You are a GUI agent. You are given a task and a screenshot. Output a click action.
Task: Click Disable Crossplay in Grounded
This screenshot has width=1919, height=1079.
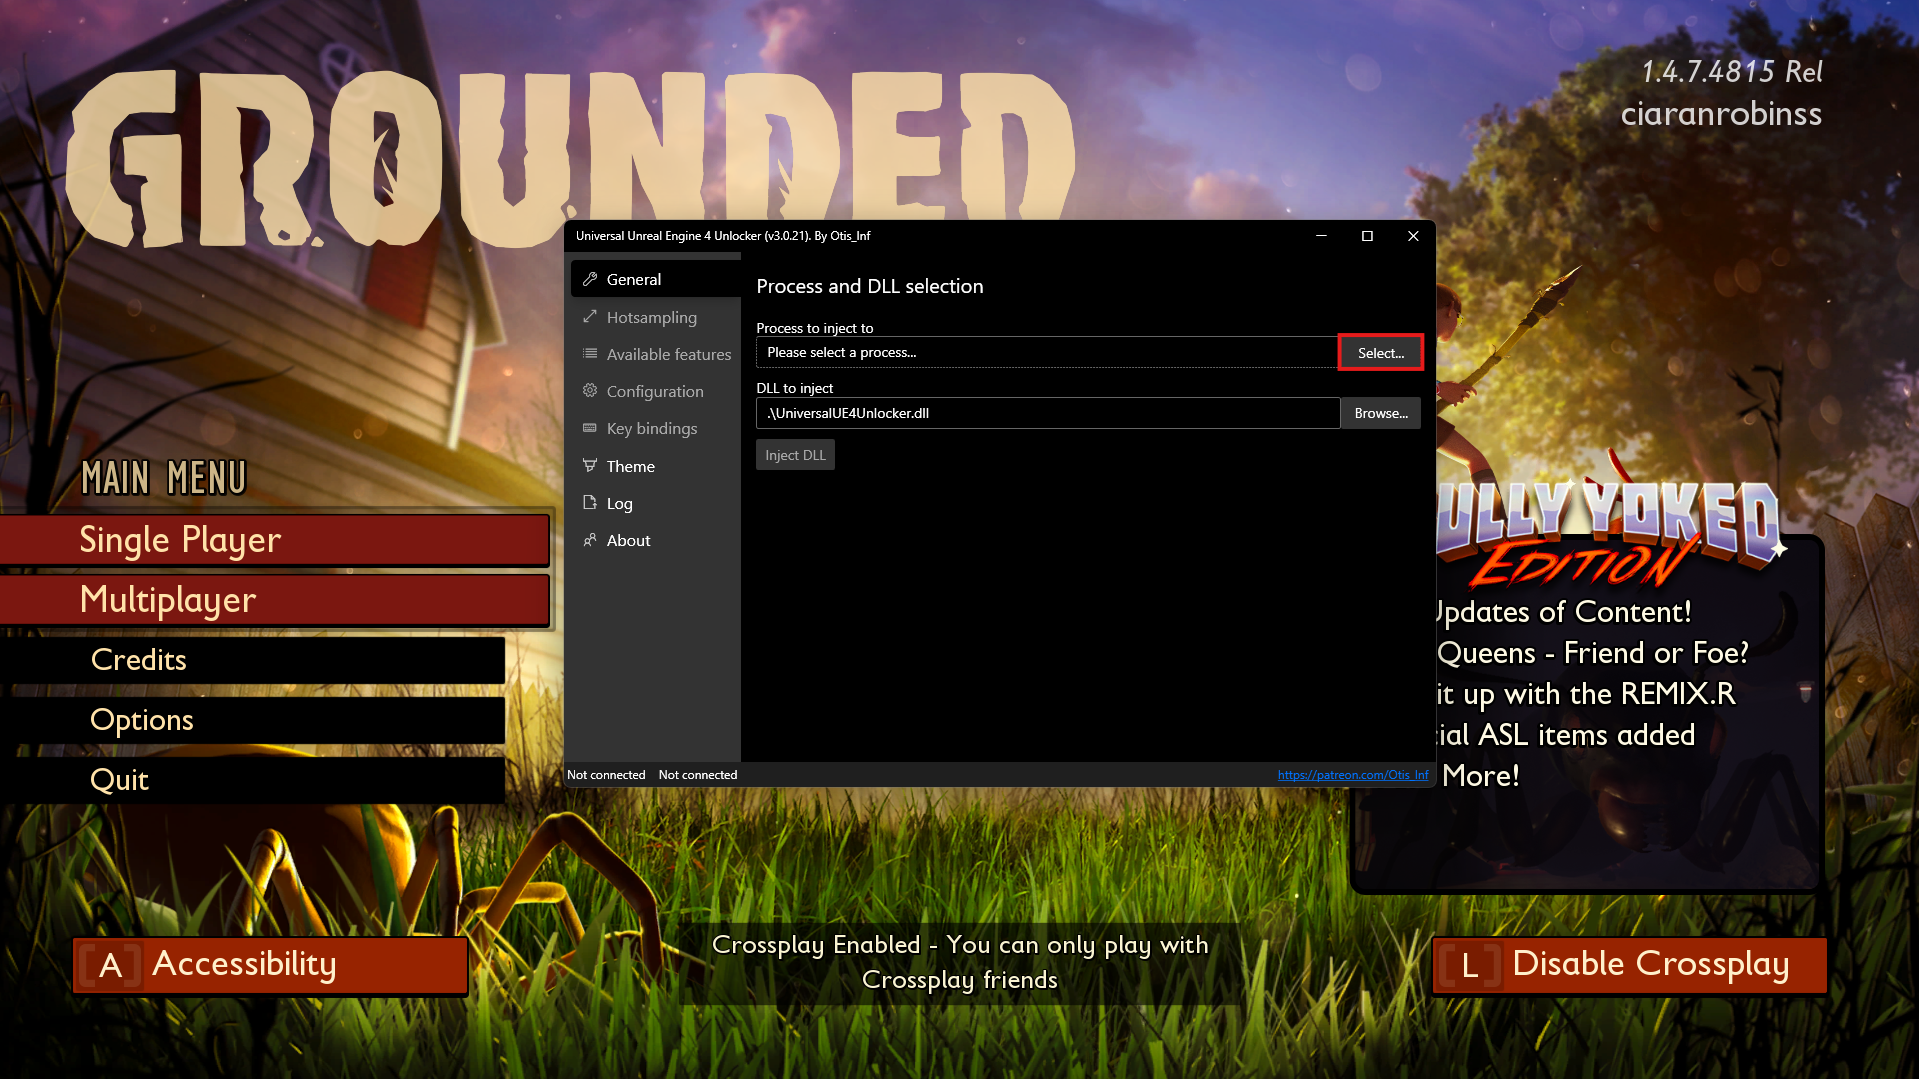1629,965
